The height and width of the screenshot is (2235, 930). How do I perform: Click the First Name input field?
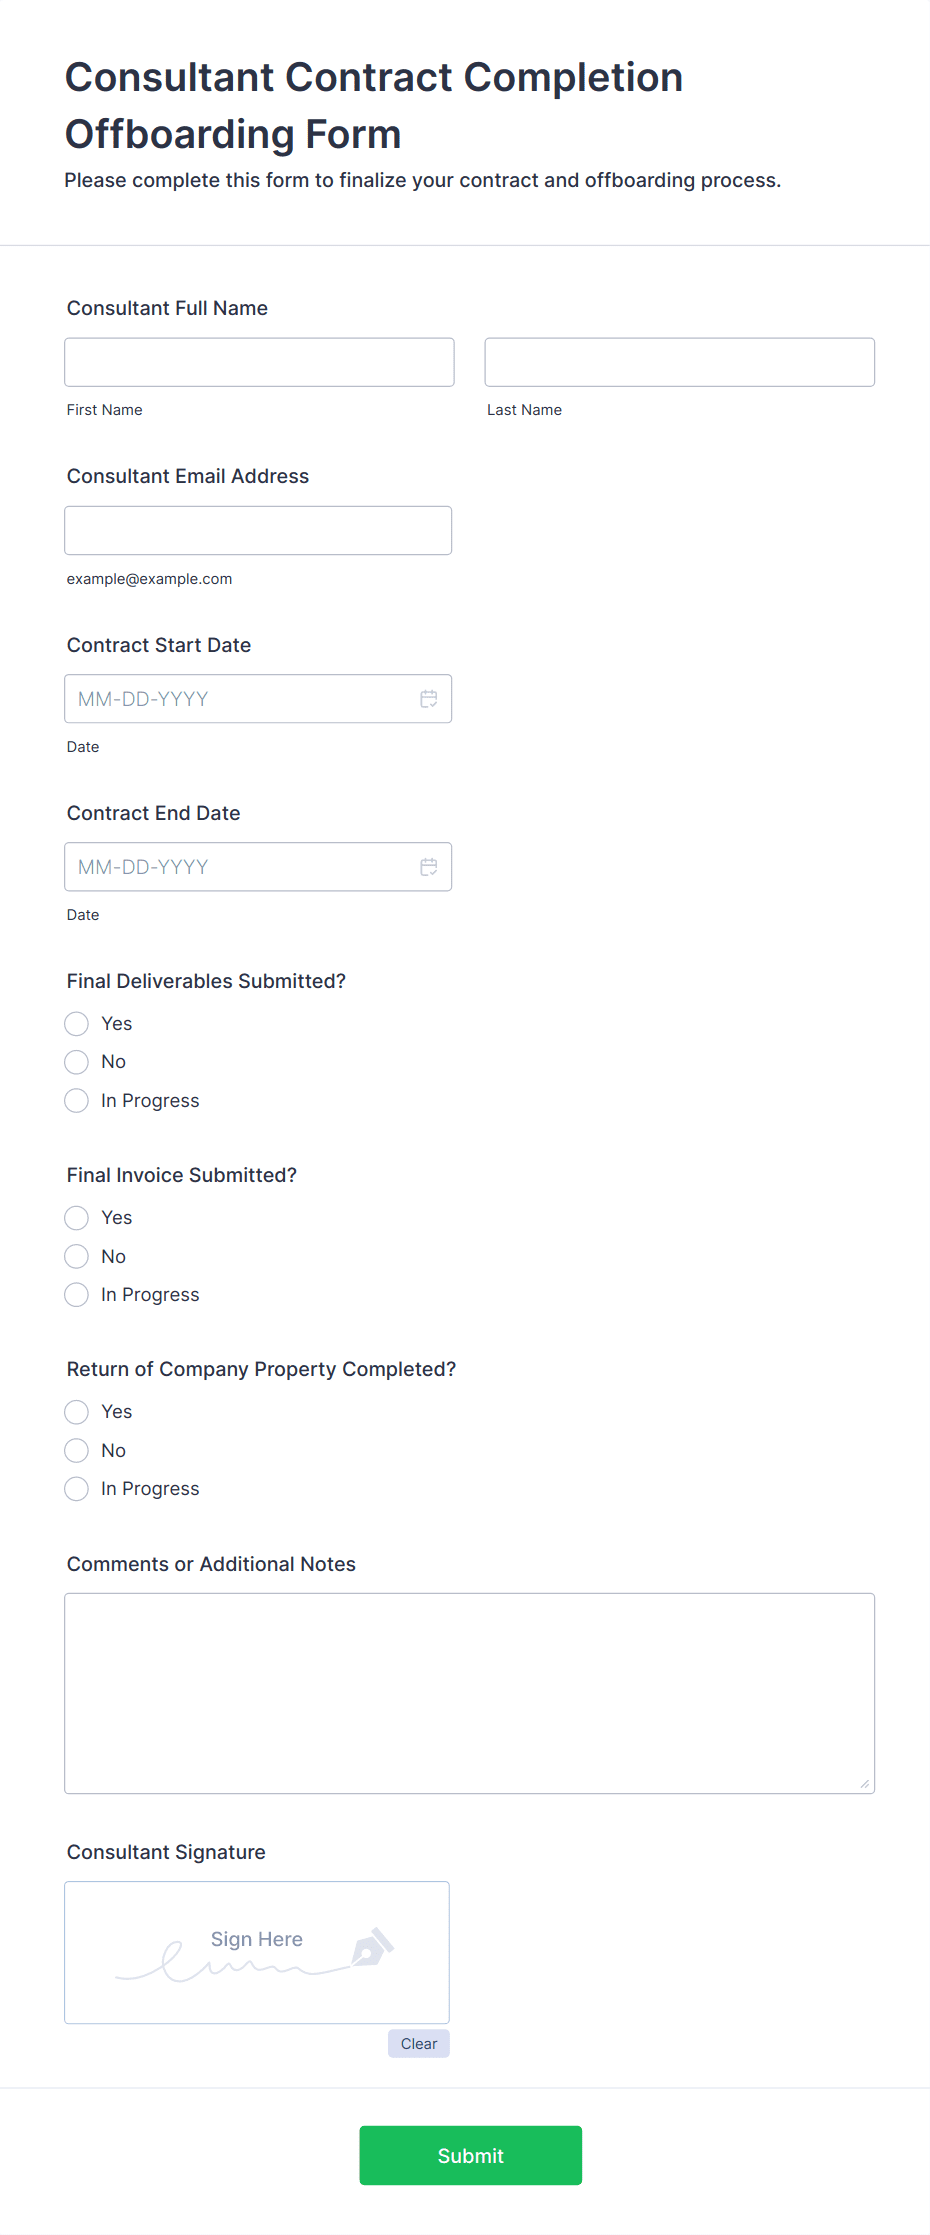259,362
